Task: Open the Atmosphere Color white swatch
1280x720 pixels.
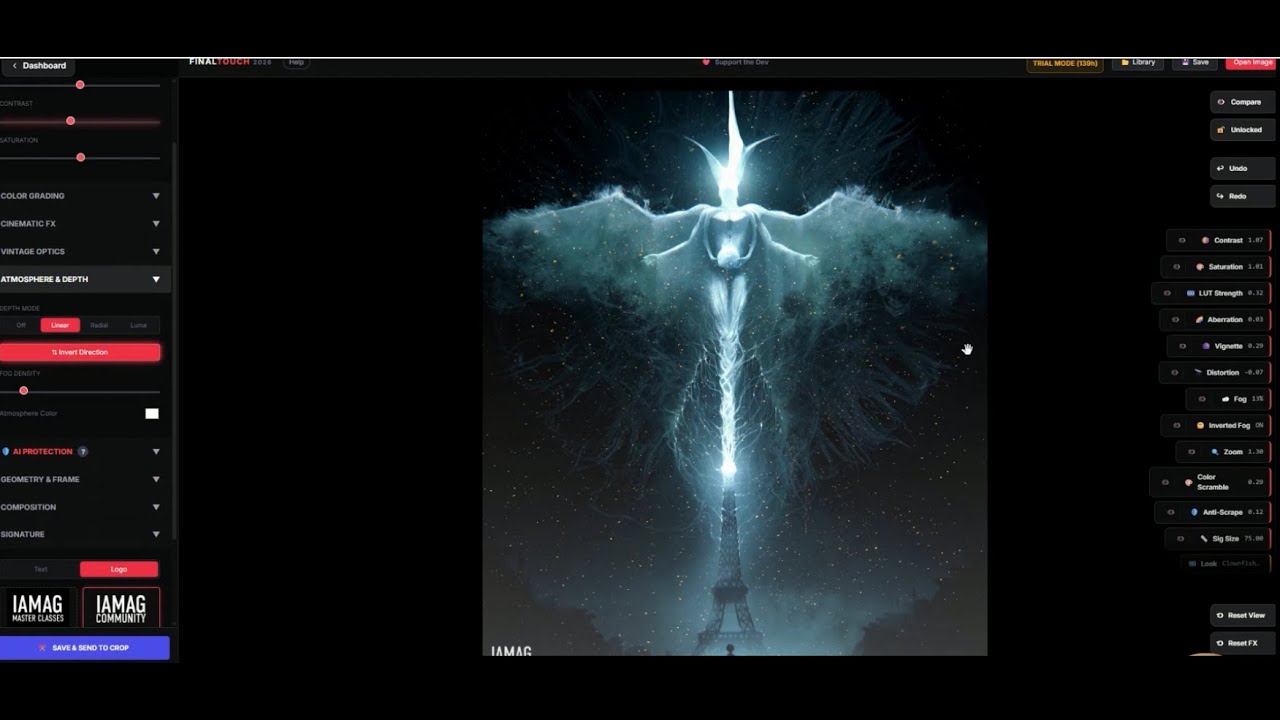Action: [x=152, y=414]
